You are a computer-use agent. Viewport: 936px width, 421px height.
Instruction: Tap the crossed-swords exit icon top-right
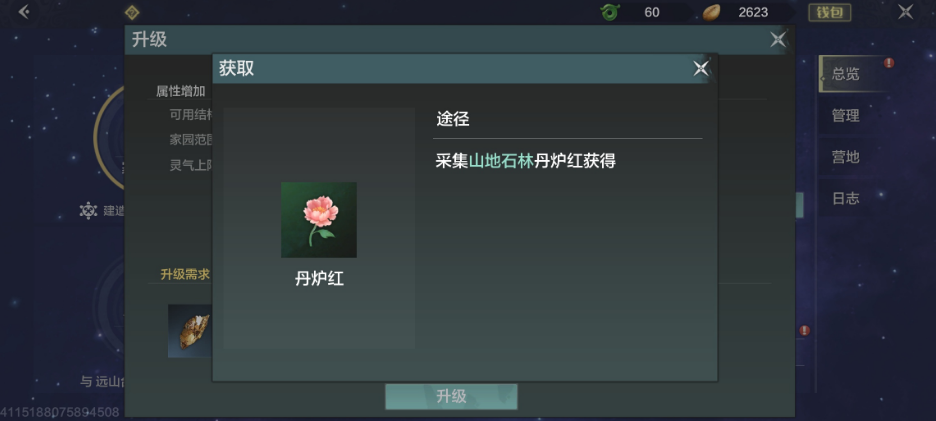pyautogui.click(x=906, y=12)
